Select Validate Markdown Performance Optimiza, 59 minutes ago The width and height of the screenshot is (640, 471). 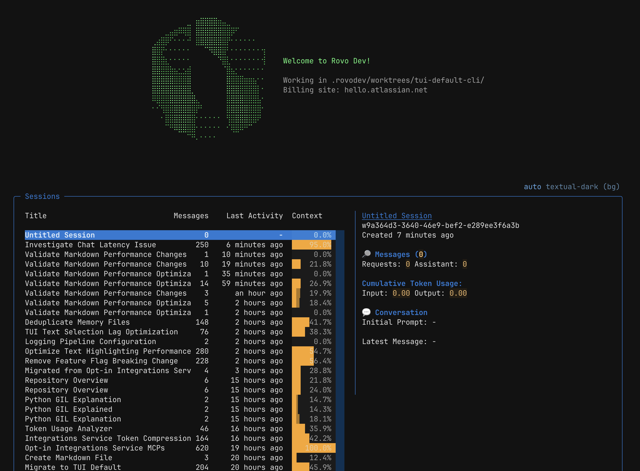[180, 283]
